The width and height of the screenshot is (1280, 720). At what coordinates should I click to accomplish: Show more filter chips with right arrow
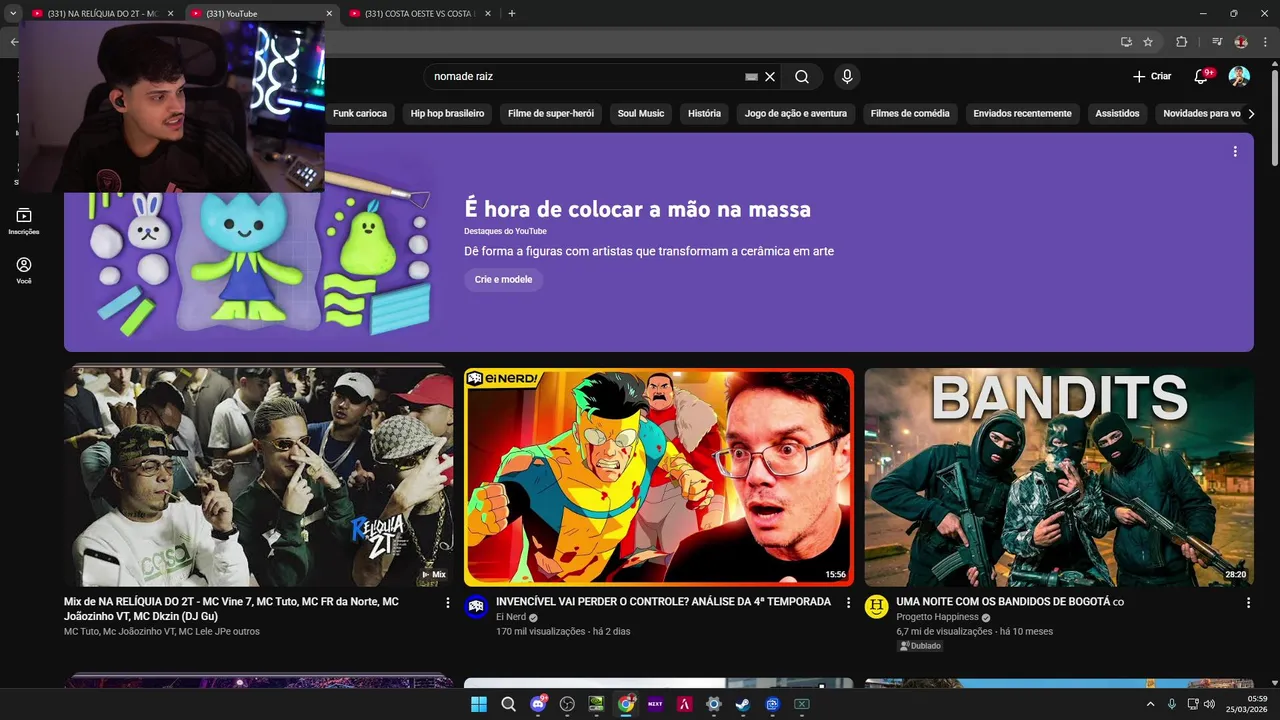(x=1251, y=114)
